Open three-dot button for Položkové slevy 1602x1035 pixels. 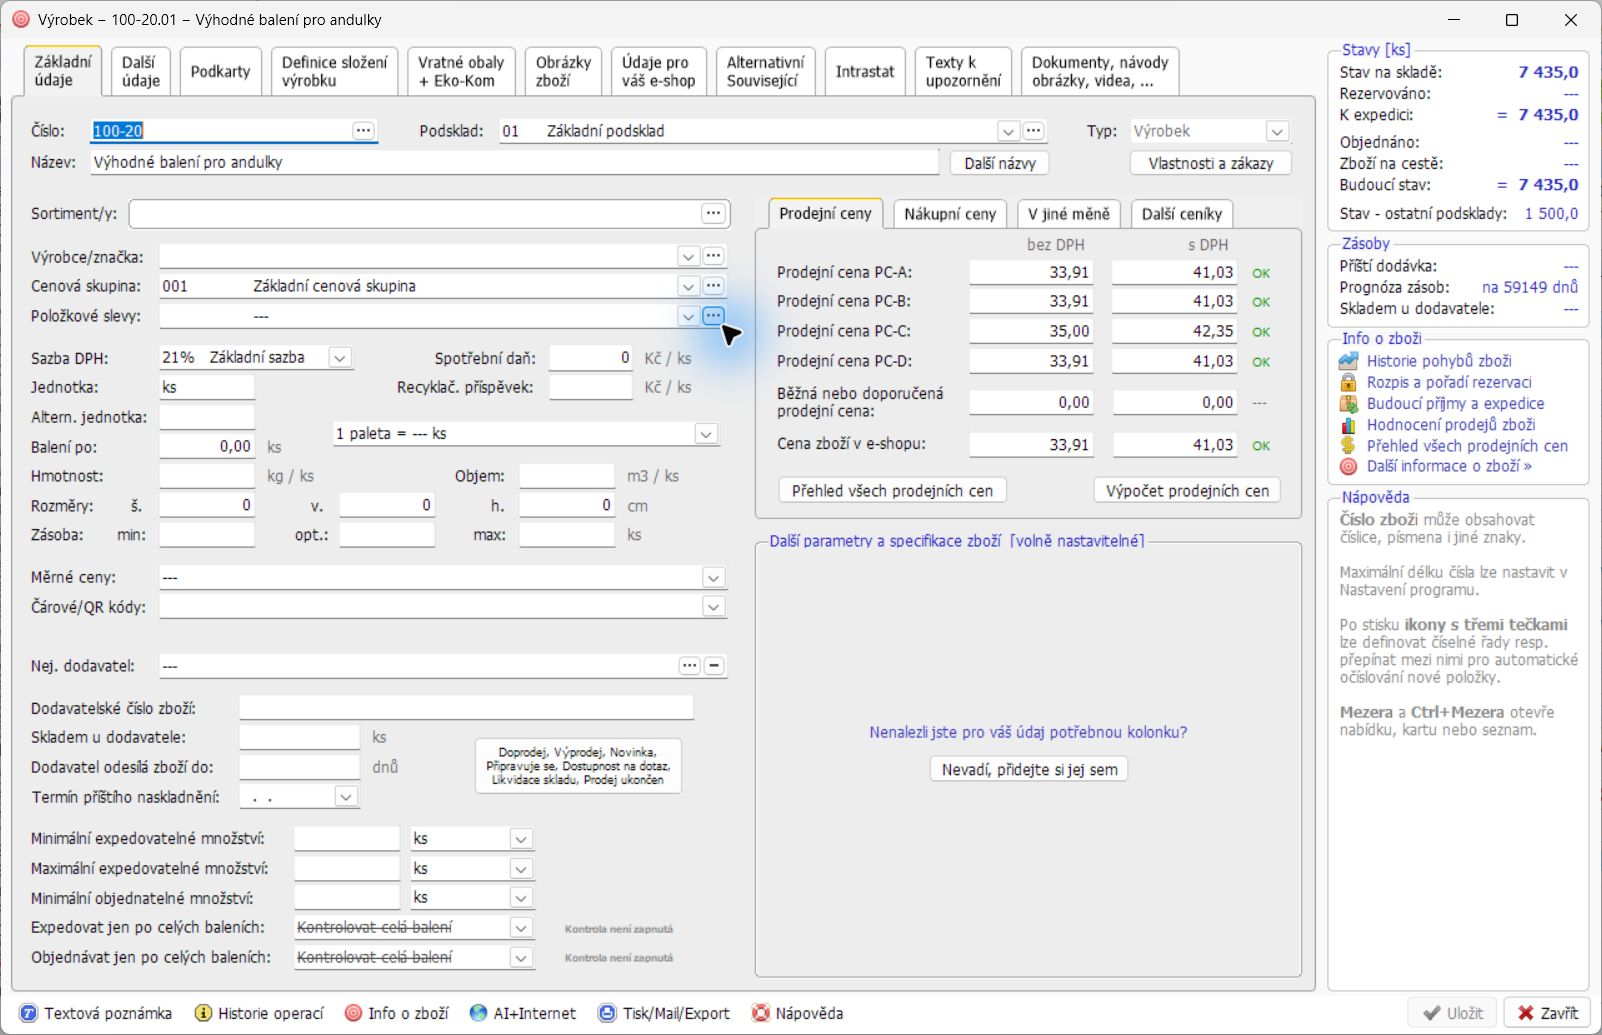click(x=713, y=316)
